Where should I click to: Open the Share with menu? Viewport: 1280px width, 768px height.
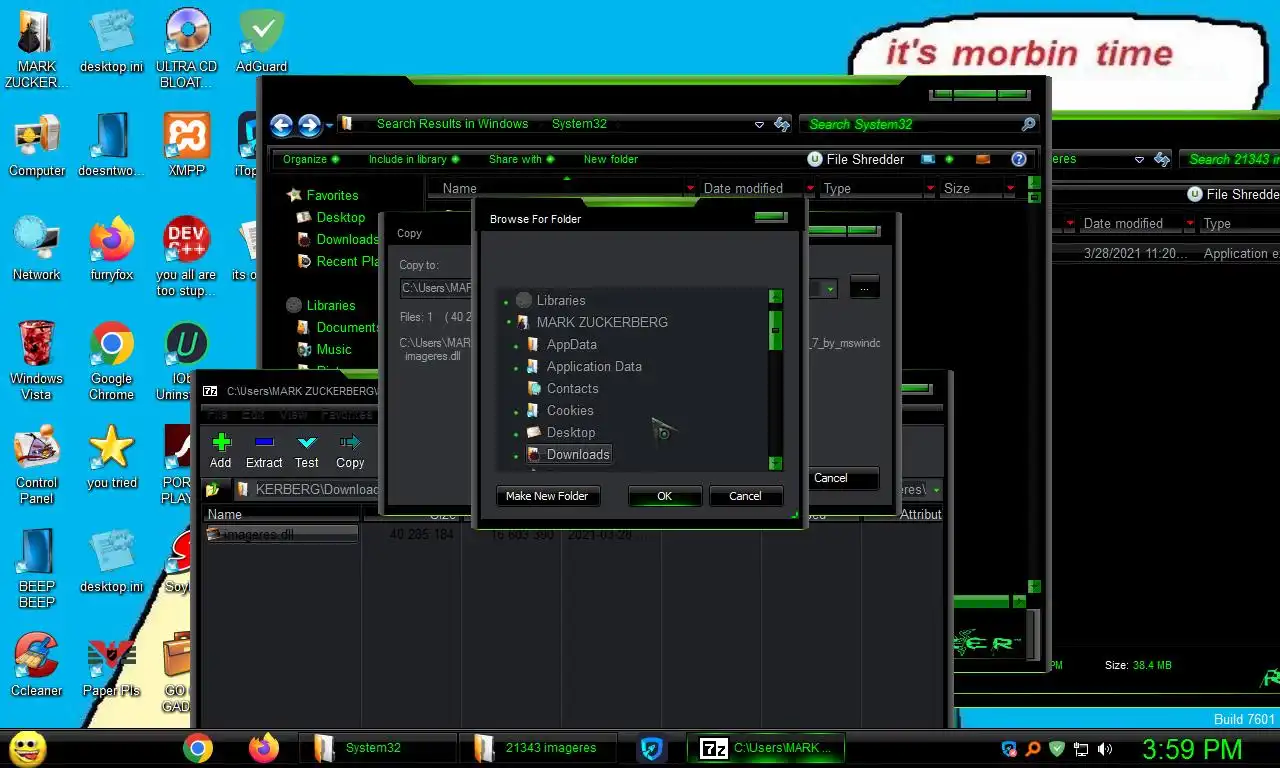pos(521,159)
